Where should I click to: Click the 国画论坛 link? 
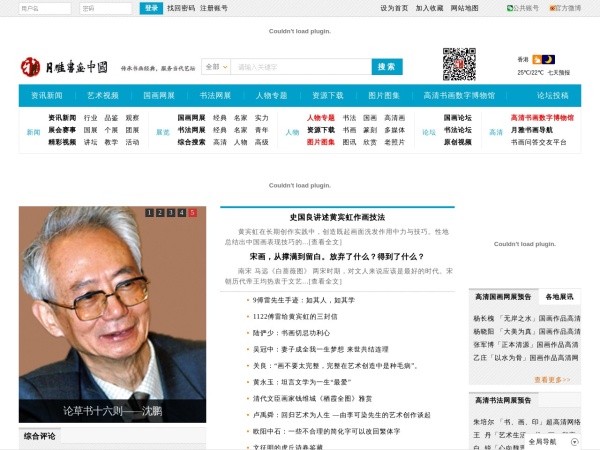pyautogui.click(x=458, y=117)
